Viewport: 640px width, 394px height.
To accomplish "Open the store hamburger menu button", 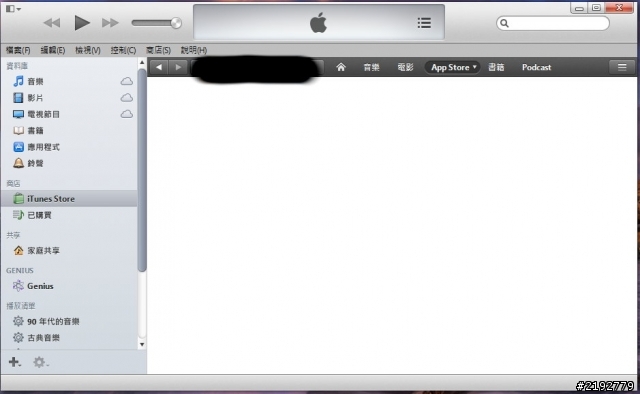I will click(622, 67).
